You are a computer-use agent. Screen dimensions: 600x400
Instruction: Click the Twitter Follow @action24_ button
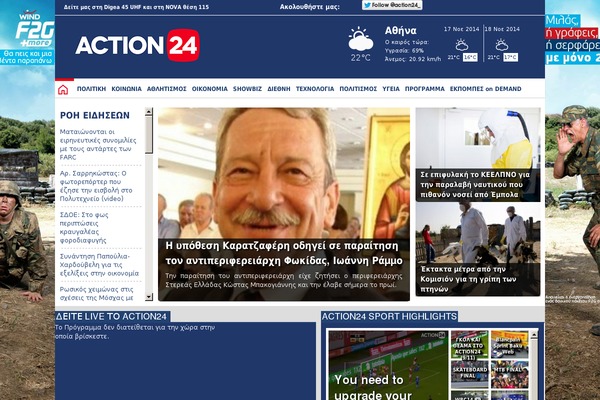[x=392, y=5]
